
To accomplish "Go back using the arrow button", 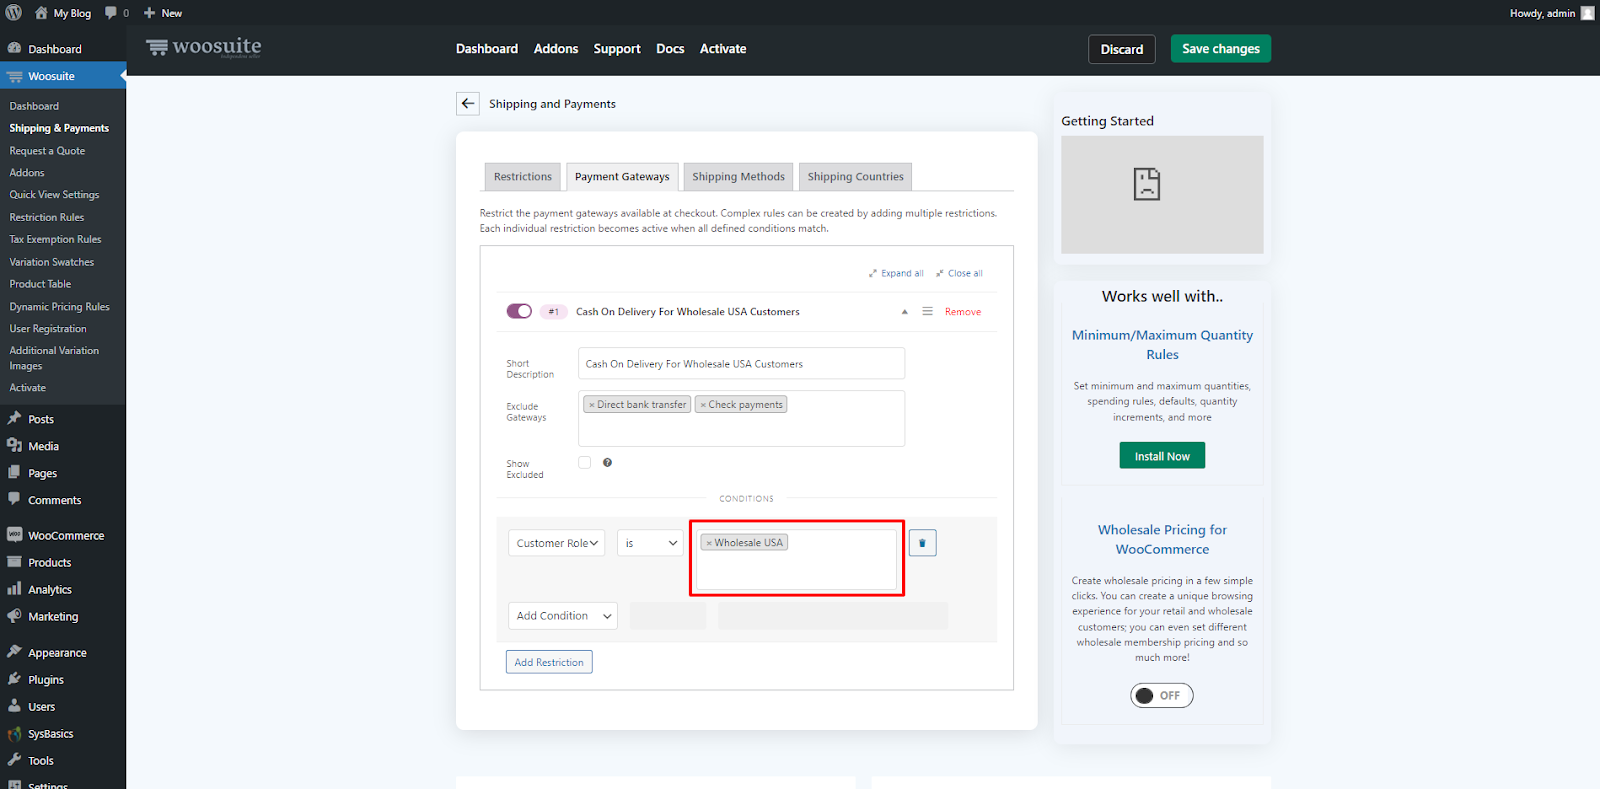I will 468,104.
